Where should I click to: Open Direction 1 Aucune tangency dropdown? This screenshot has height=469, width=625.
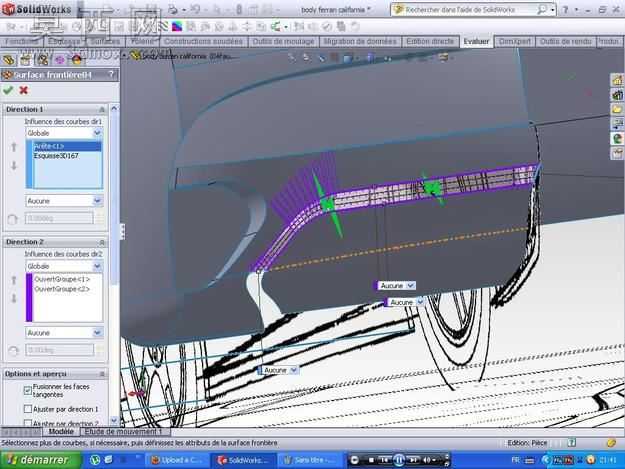(x=97, y=201)
